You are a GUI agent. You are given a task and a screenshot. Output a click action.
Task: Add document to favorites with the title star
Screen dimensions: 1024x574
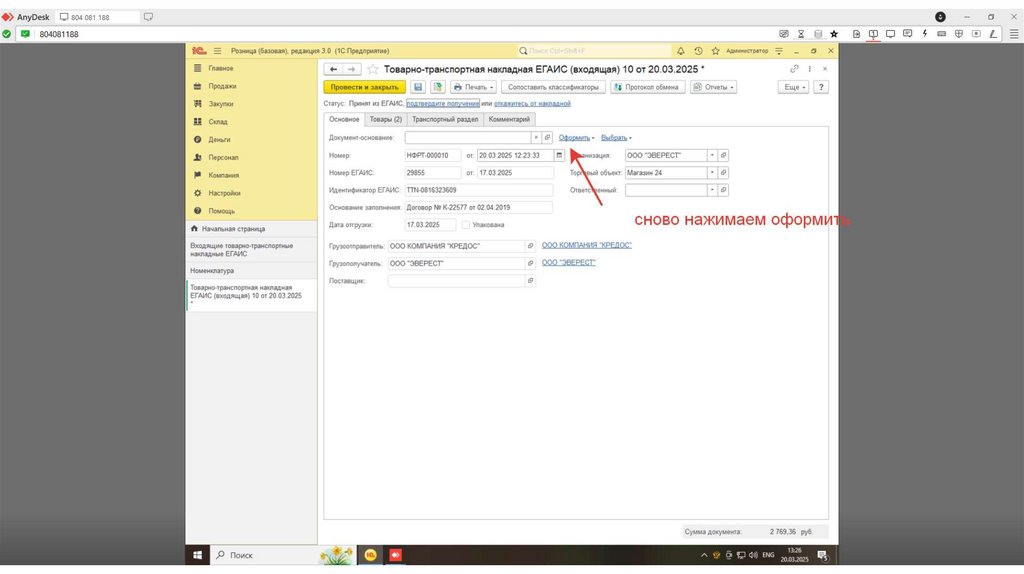(373, 69)
